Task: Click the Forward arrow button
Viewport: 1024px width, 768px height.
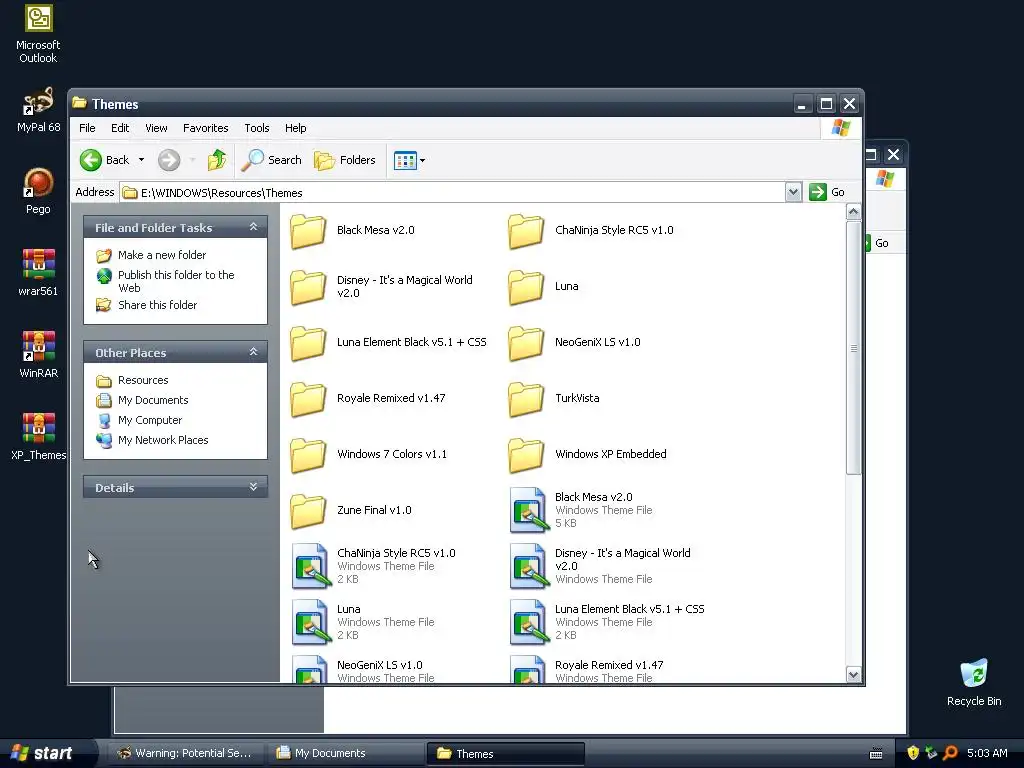Action: [169, 160]
